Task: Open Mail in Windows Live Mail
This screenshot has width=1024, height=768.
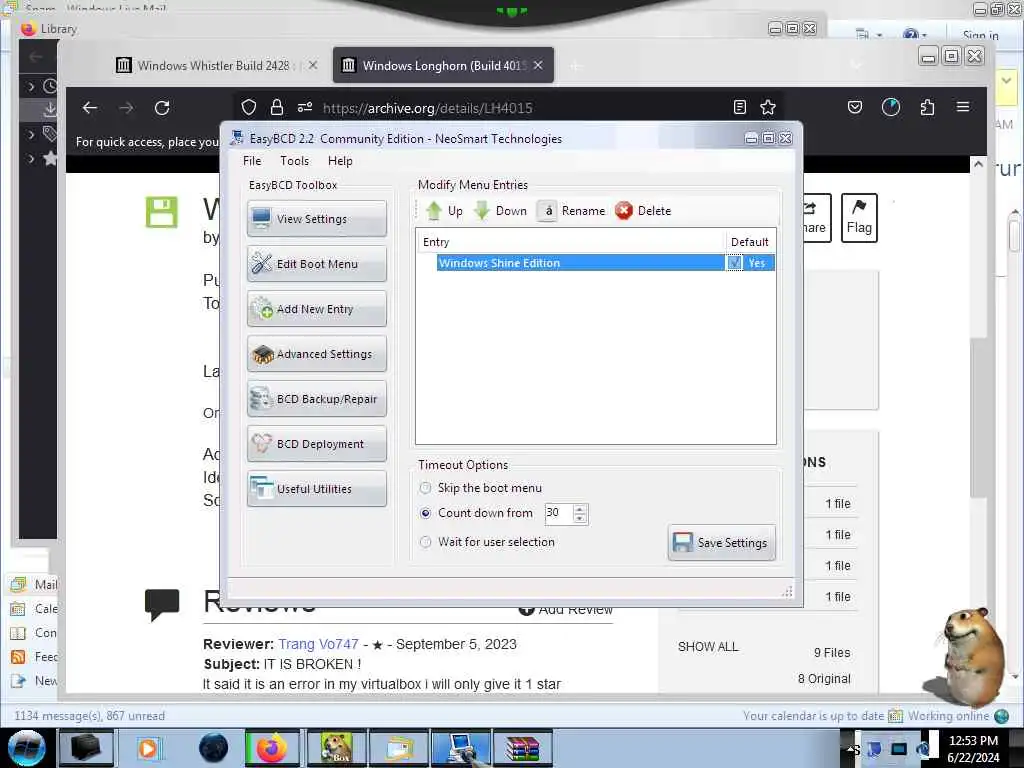Action: (x=35, y=584)
